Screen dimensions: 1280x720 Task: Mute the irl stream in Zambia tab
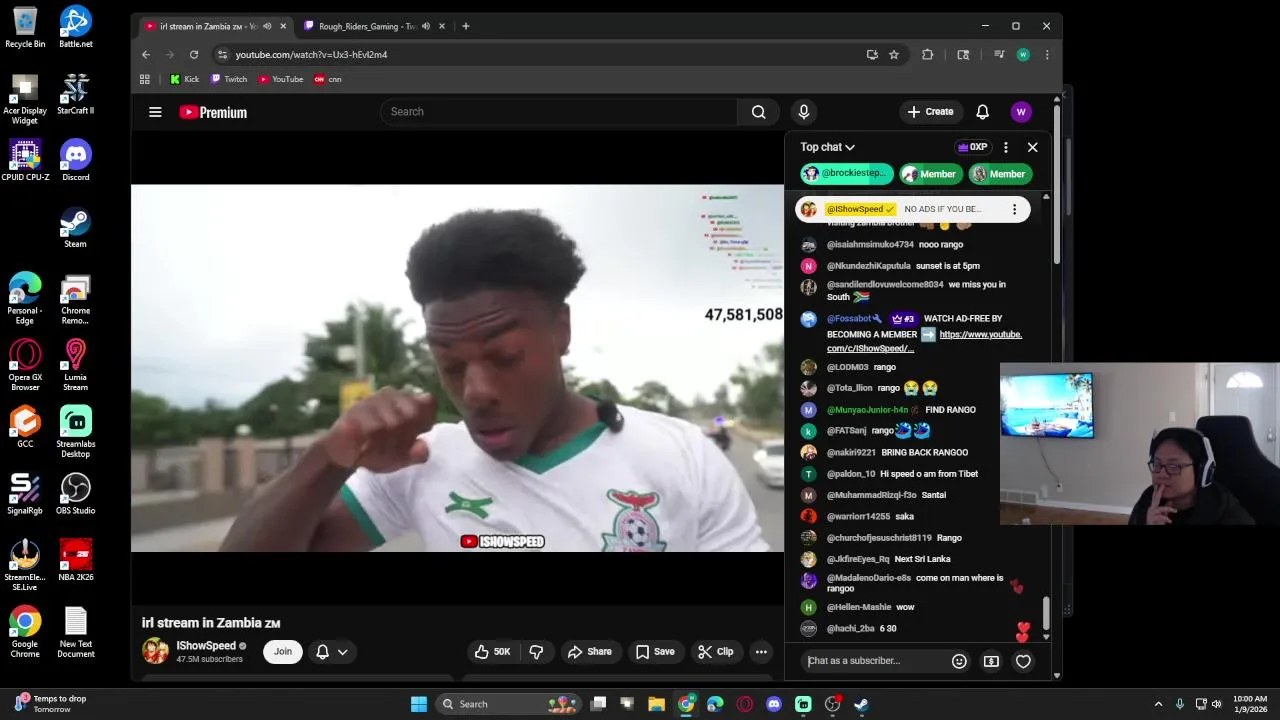pos(267,26)
